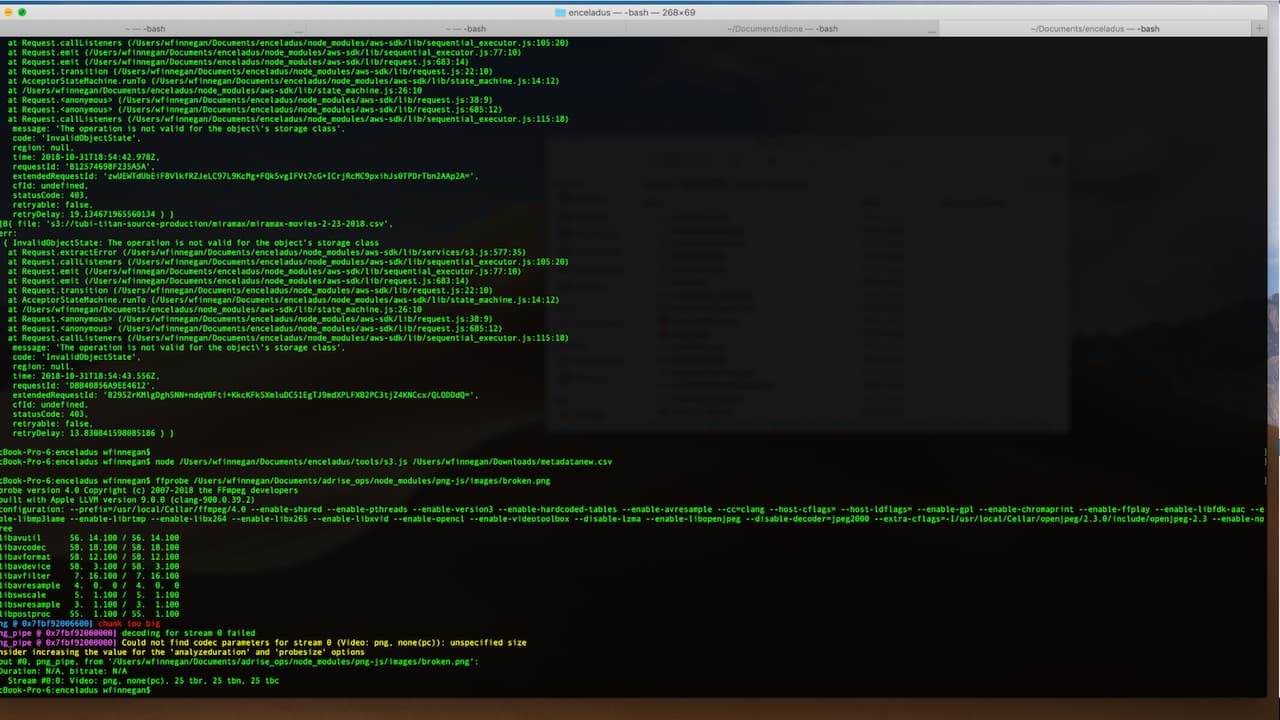Click the enceladus folder icon in title bar
The height and width of the screenshot is (720, 1280).
point(560,12)
